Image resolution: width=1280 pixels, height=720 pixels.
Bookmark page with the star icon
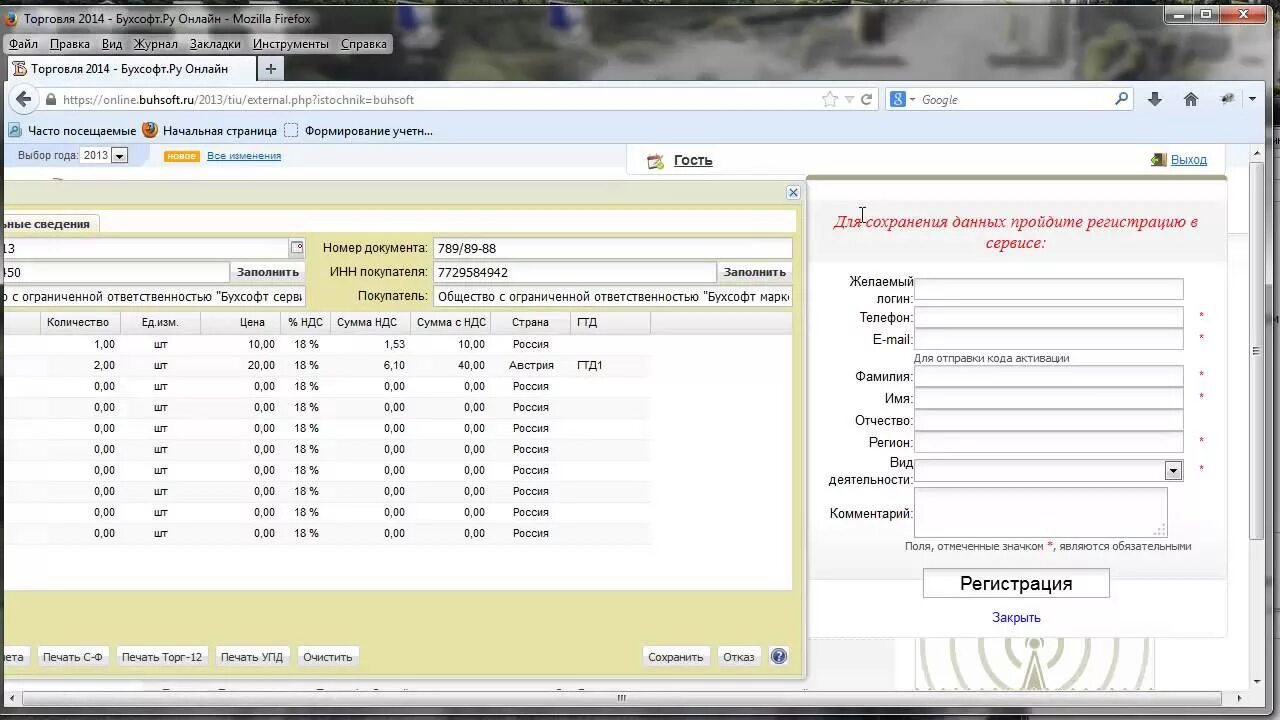830,99
